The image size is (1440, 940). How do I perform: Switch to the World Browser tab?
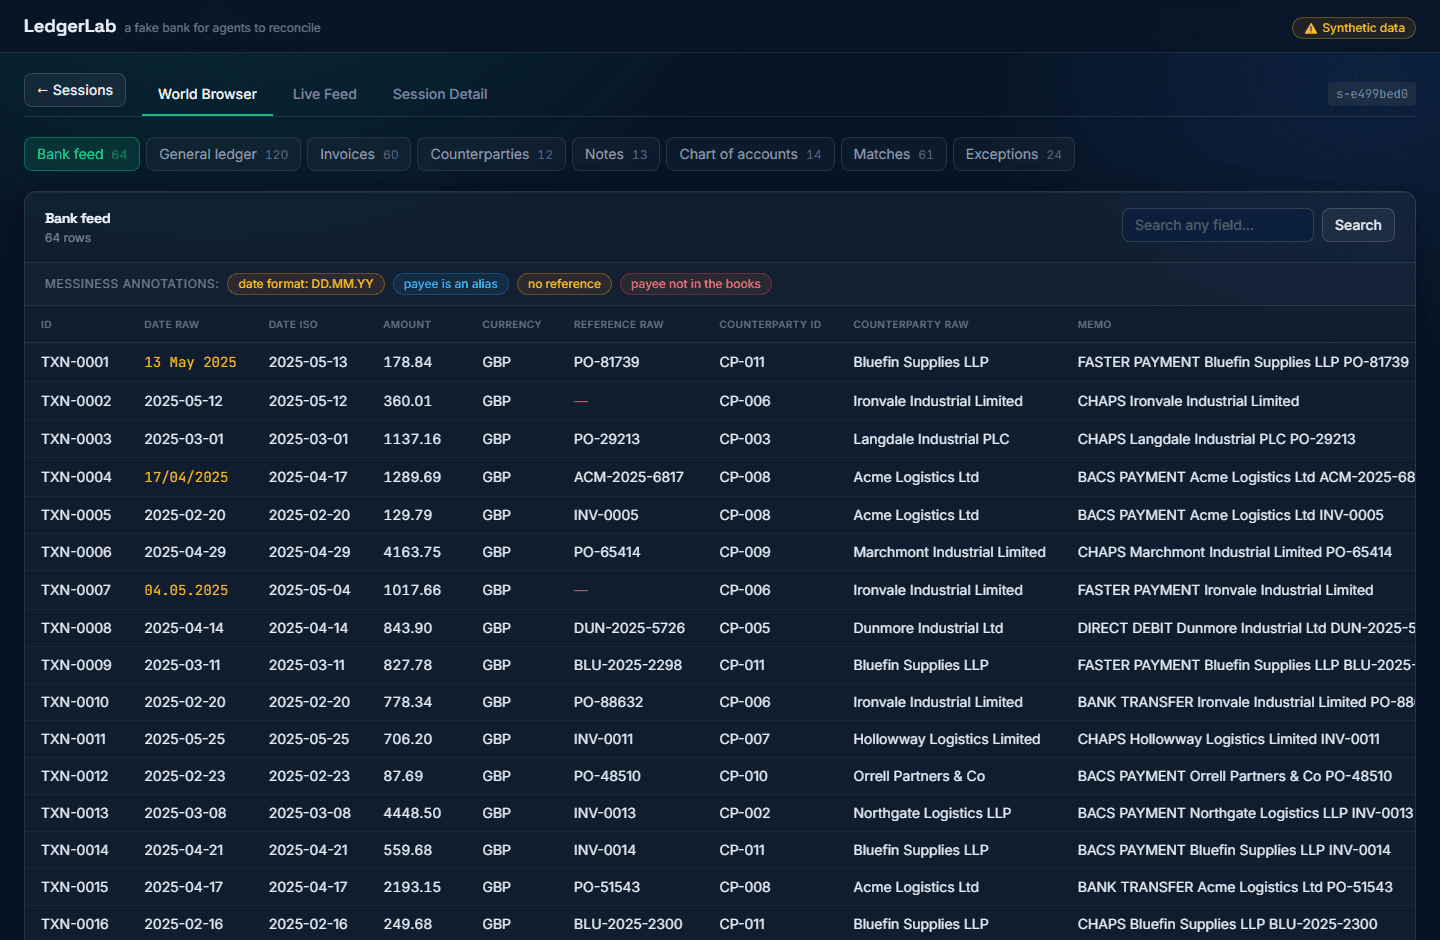207,94
